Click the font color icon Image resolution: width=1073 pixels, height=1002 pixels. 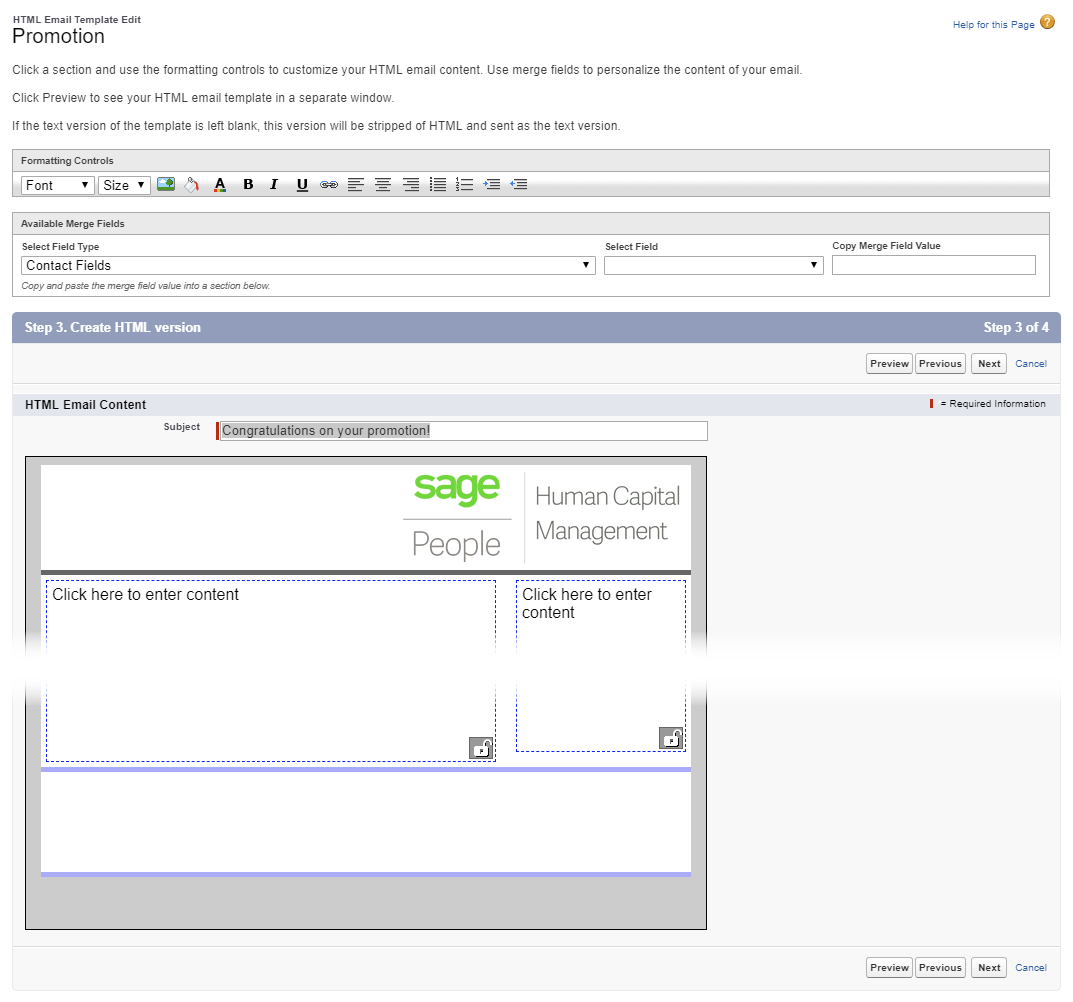[220, 185]
